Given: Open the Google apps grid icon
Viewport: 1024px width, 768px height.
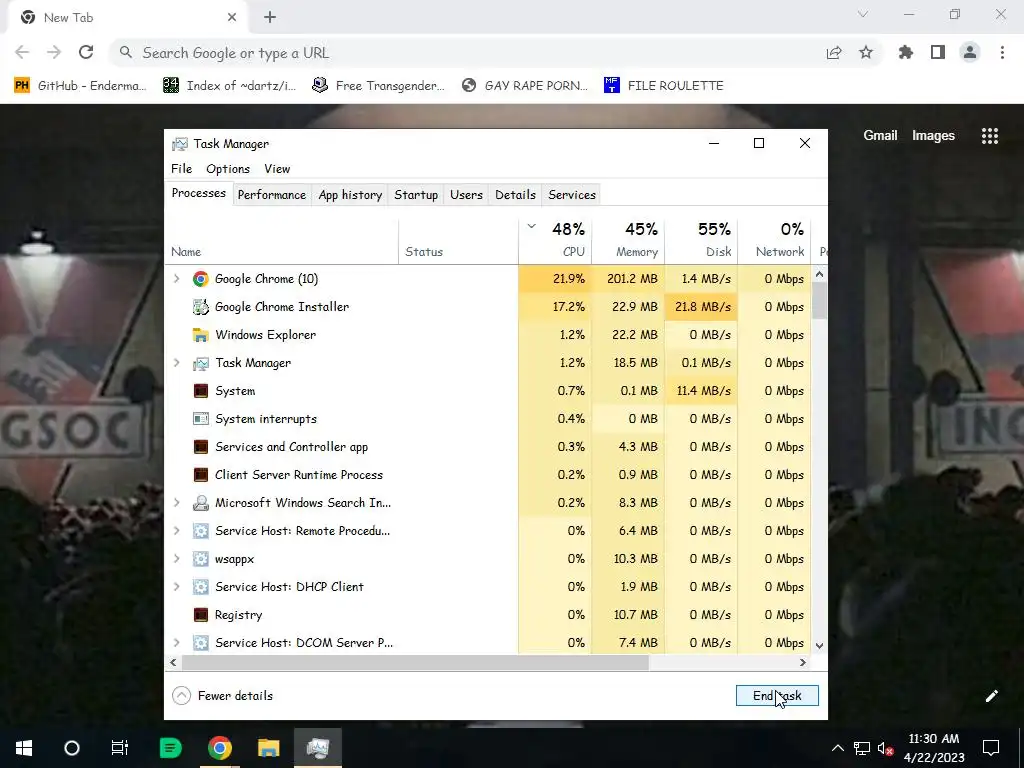Looking at the screenshot, I should (990, 136).
